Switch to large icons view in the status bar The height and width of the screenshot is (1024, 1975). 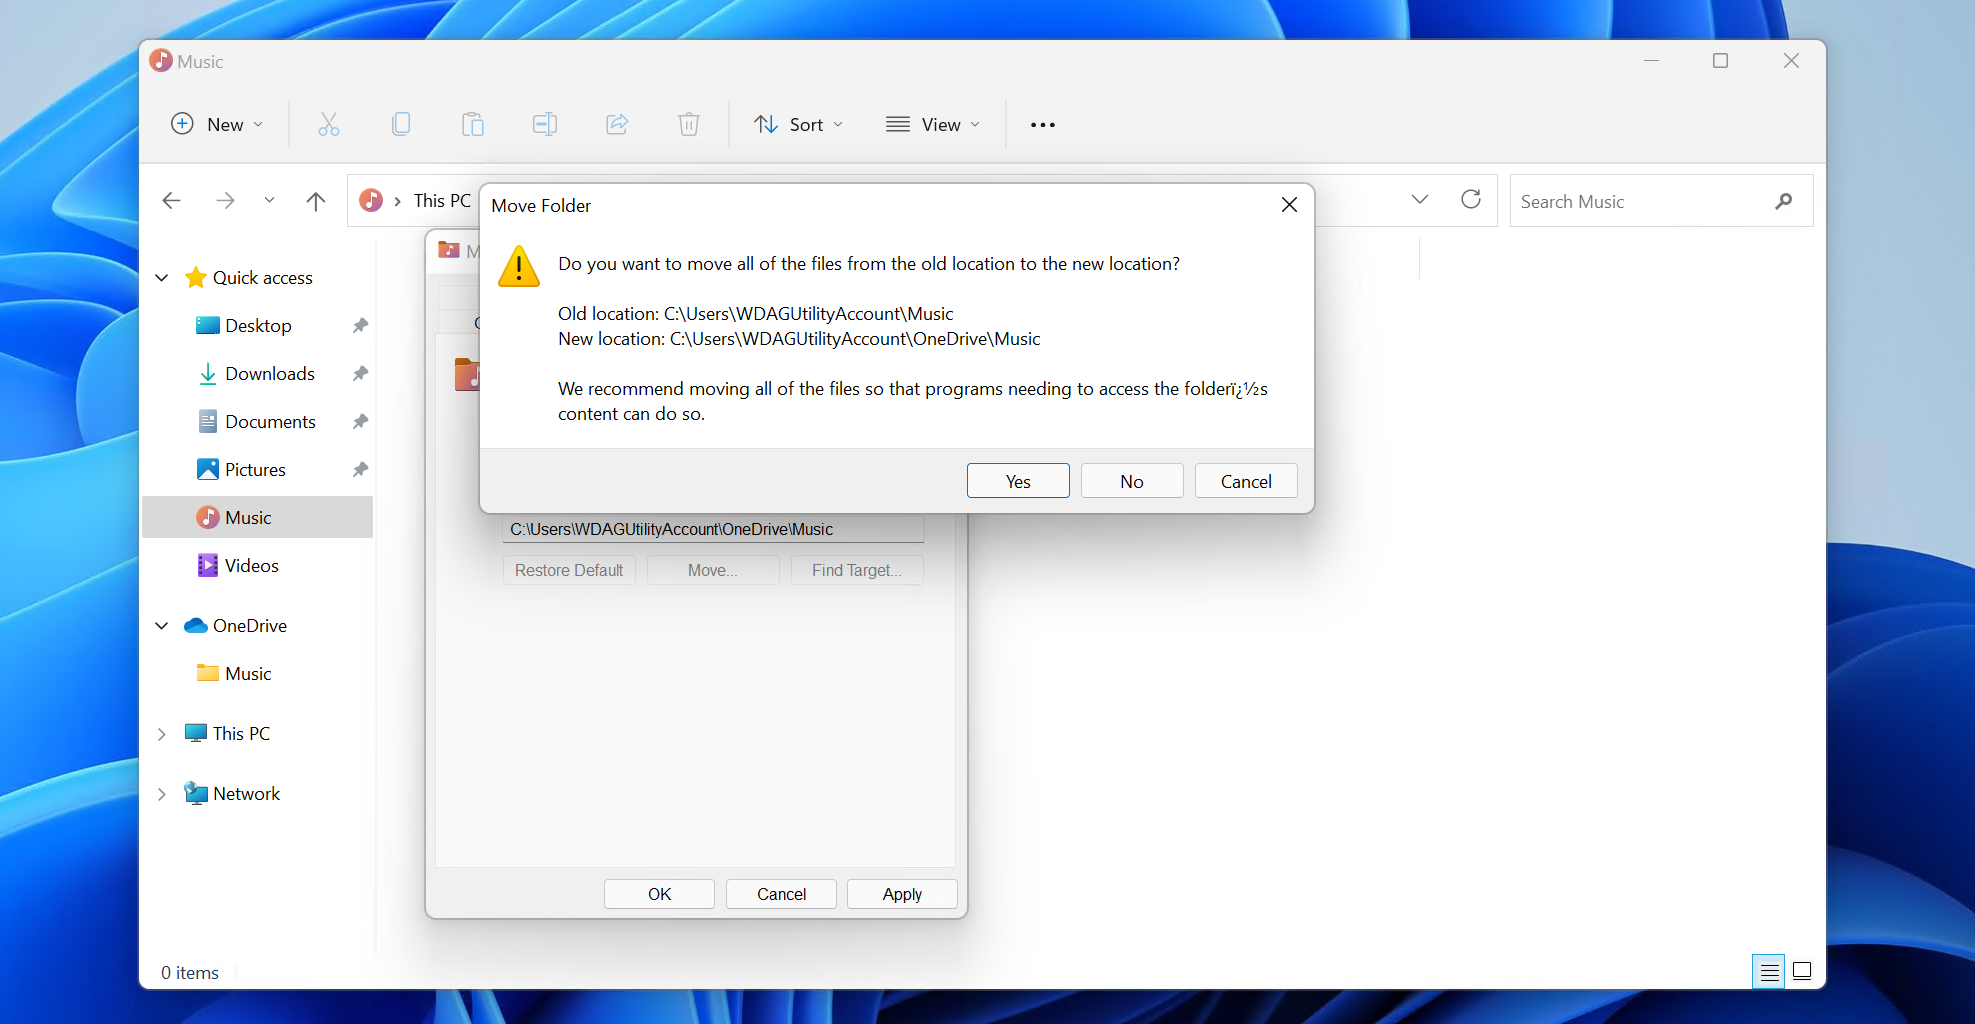coord(1801,970)
